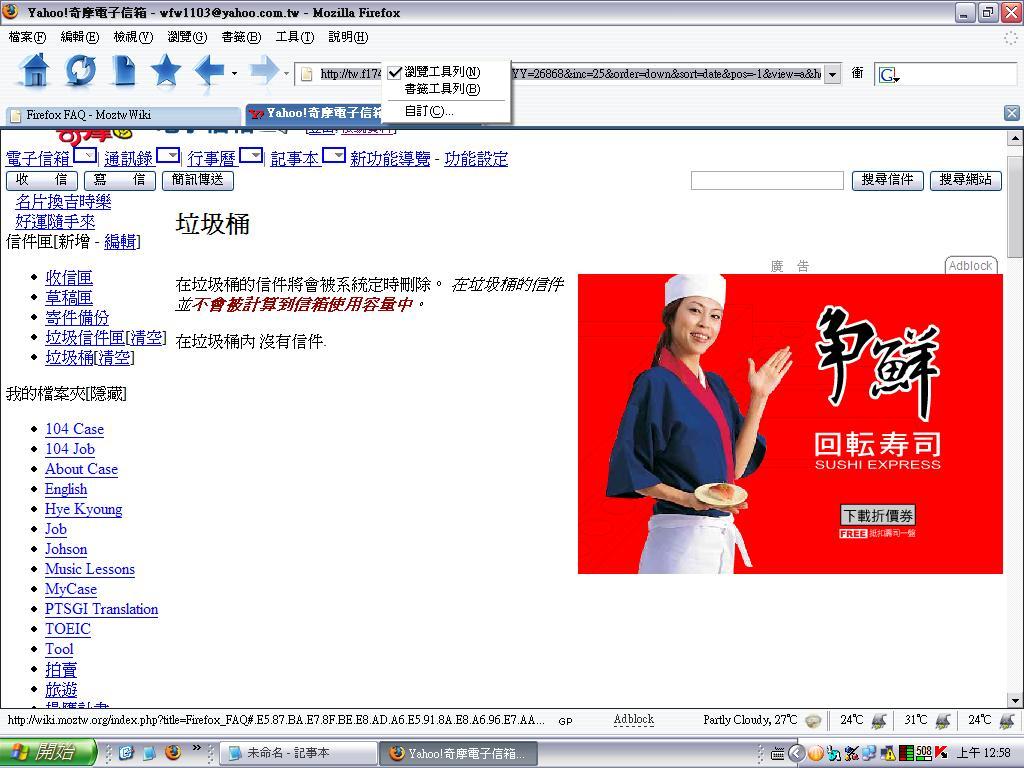Open the 104 Case folder
Image resolution: width=1024 pixels, height=768 pixels.
click(x=74, y=429)
